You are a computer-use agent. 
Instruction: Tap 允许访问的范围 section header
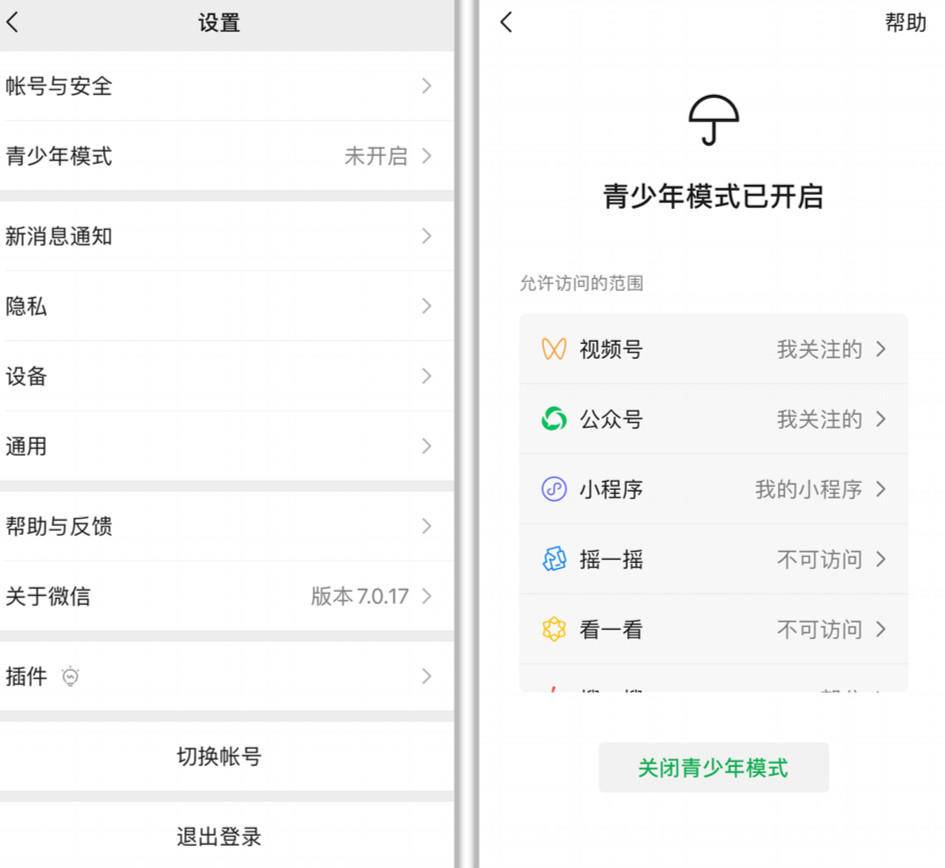pos(582,283)
